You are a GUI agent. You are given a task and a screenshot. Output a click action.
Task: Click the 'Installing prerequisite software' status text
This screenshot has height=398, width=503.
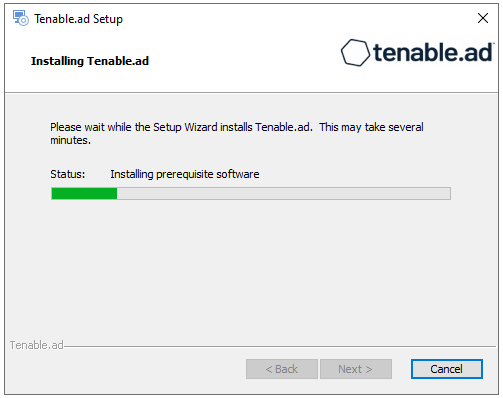pos(185,174)
